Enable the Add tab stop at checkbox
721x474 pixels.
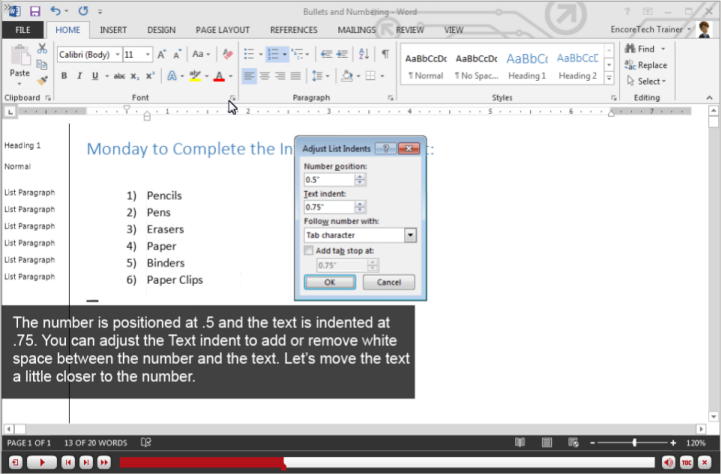coord(309,251)
